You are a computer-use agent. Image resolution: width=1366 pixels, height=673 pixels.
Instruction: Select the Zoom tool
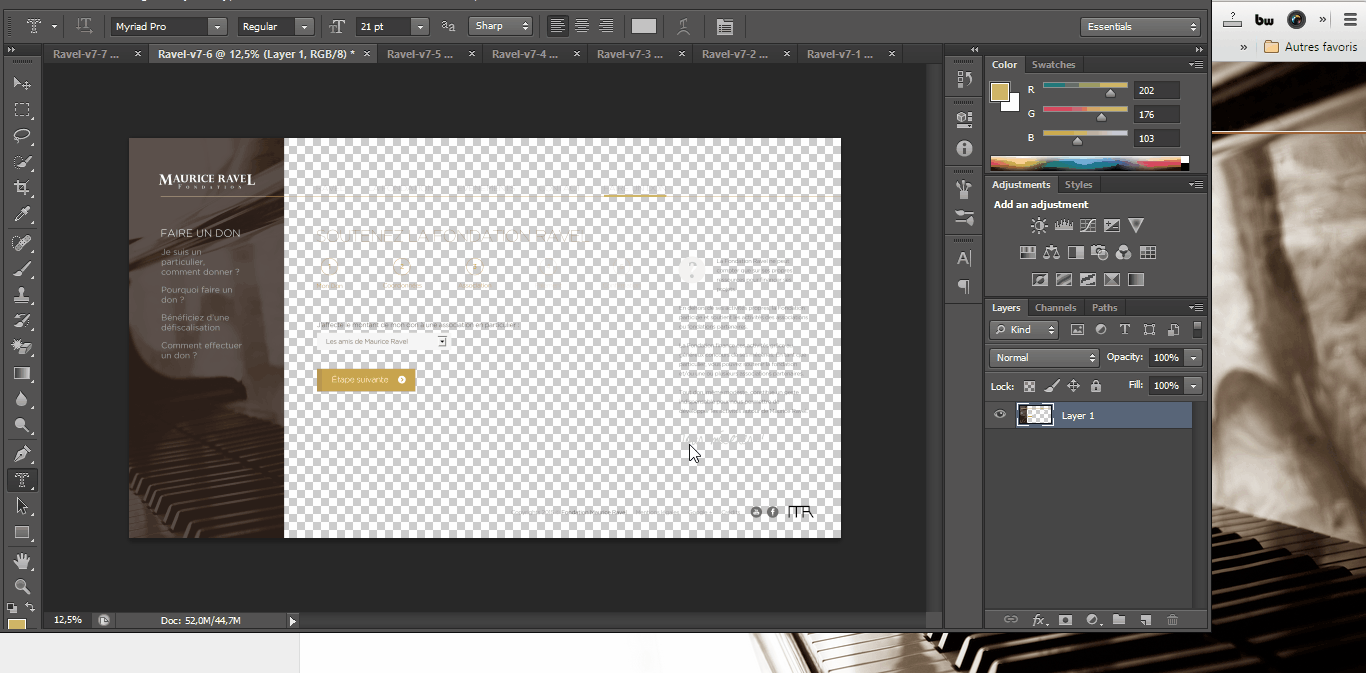click(22, 587)
